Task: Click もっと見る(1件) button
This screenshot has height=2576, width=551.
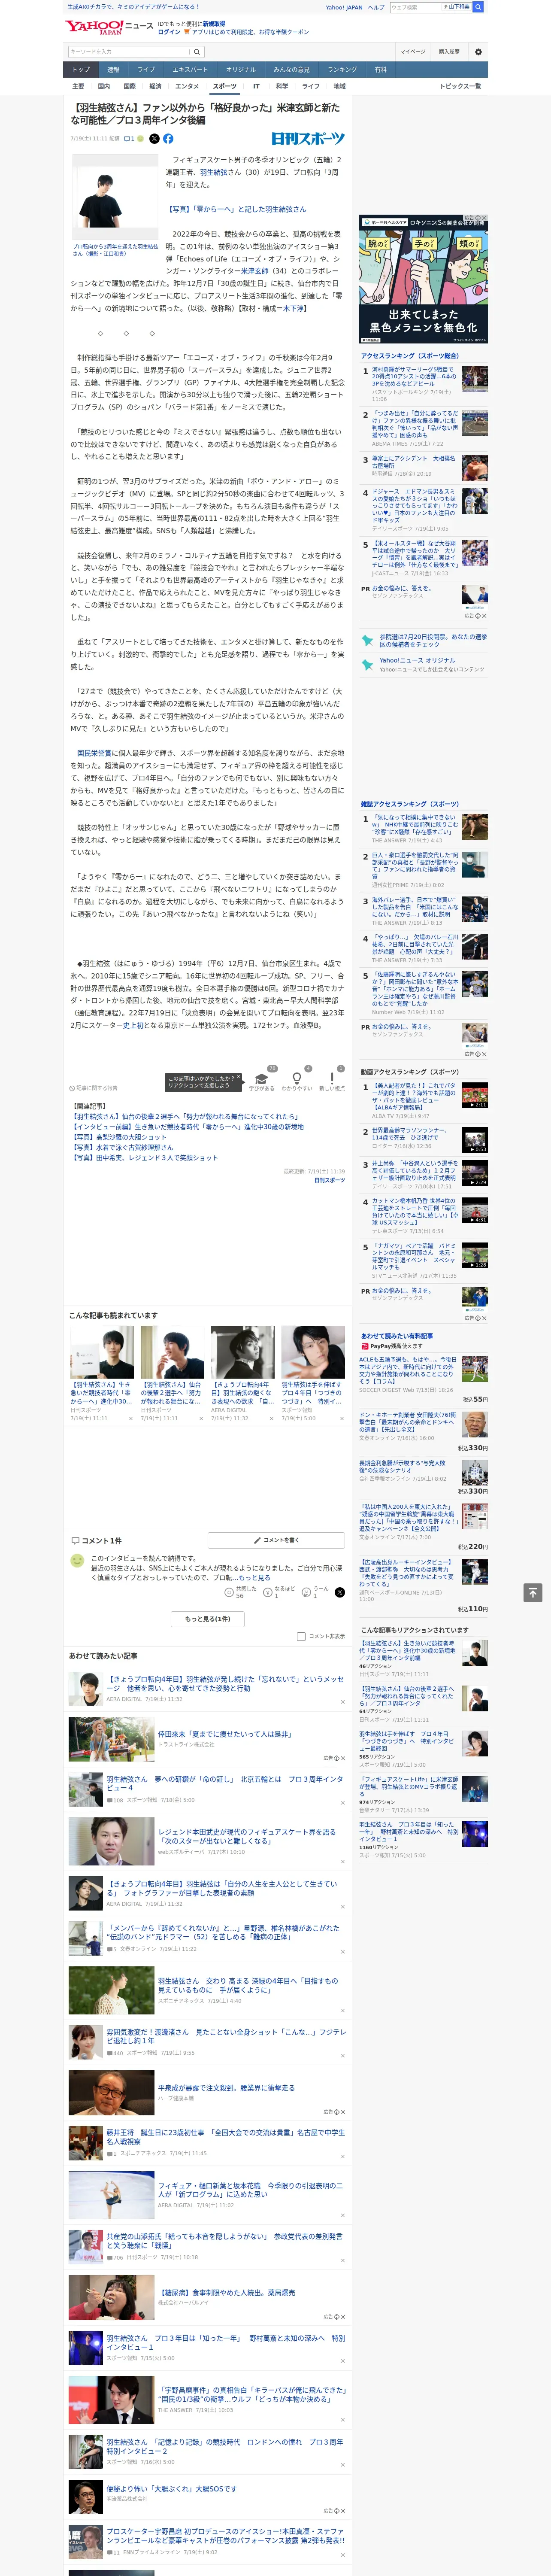Action: 209,1618
